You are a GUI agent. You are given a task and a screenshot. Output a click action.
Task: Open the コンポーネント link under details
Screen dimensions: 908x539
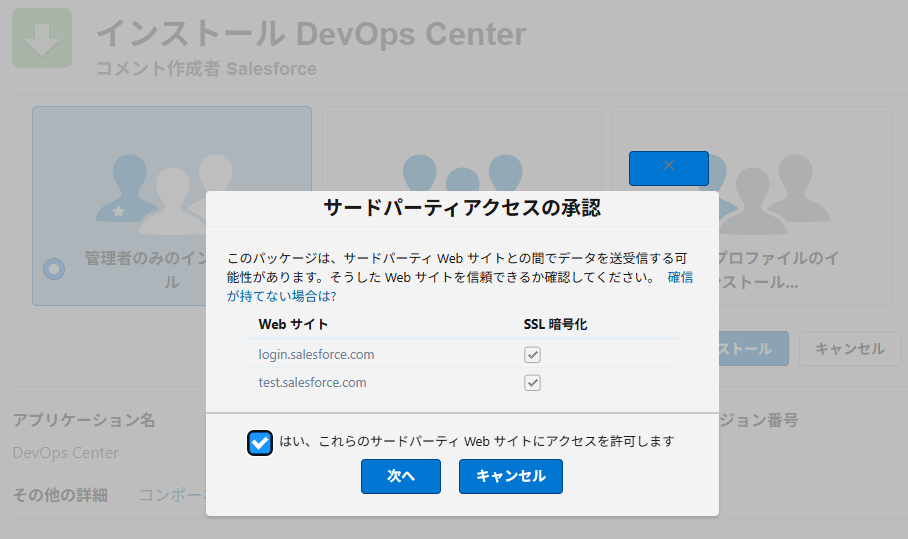pyautogui.click(x=173, y=495)
